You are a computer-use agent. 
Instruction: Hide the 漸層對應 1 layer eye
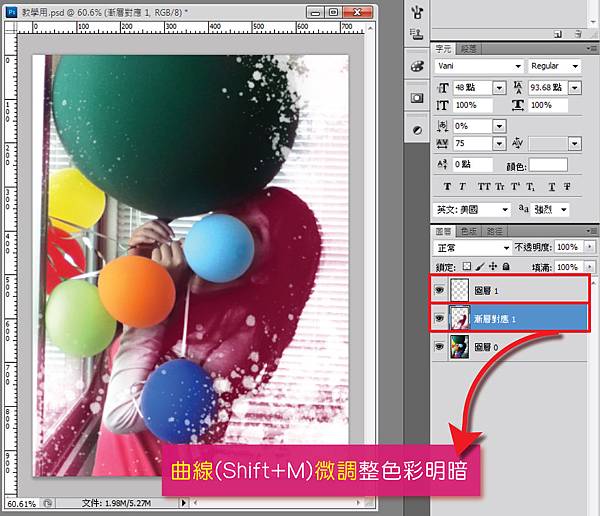[x=439, y=318]
